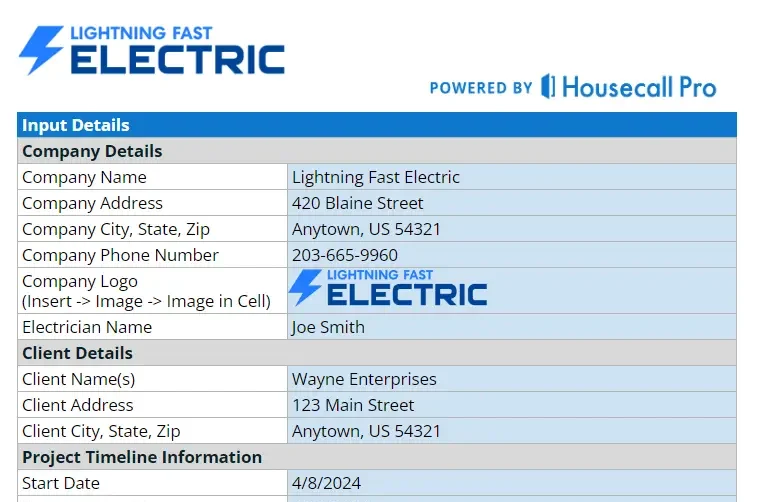Image resolution: width=758 pixels, height=502 pixels.
Task: Select the Company Logo label cell
Action: [153, 291]
